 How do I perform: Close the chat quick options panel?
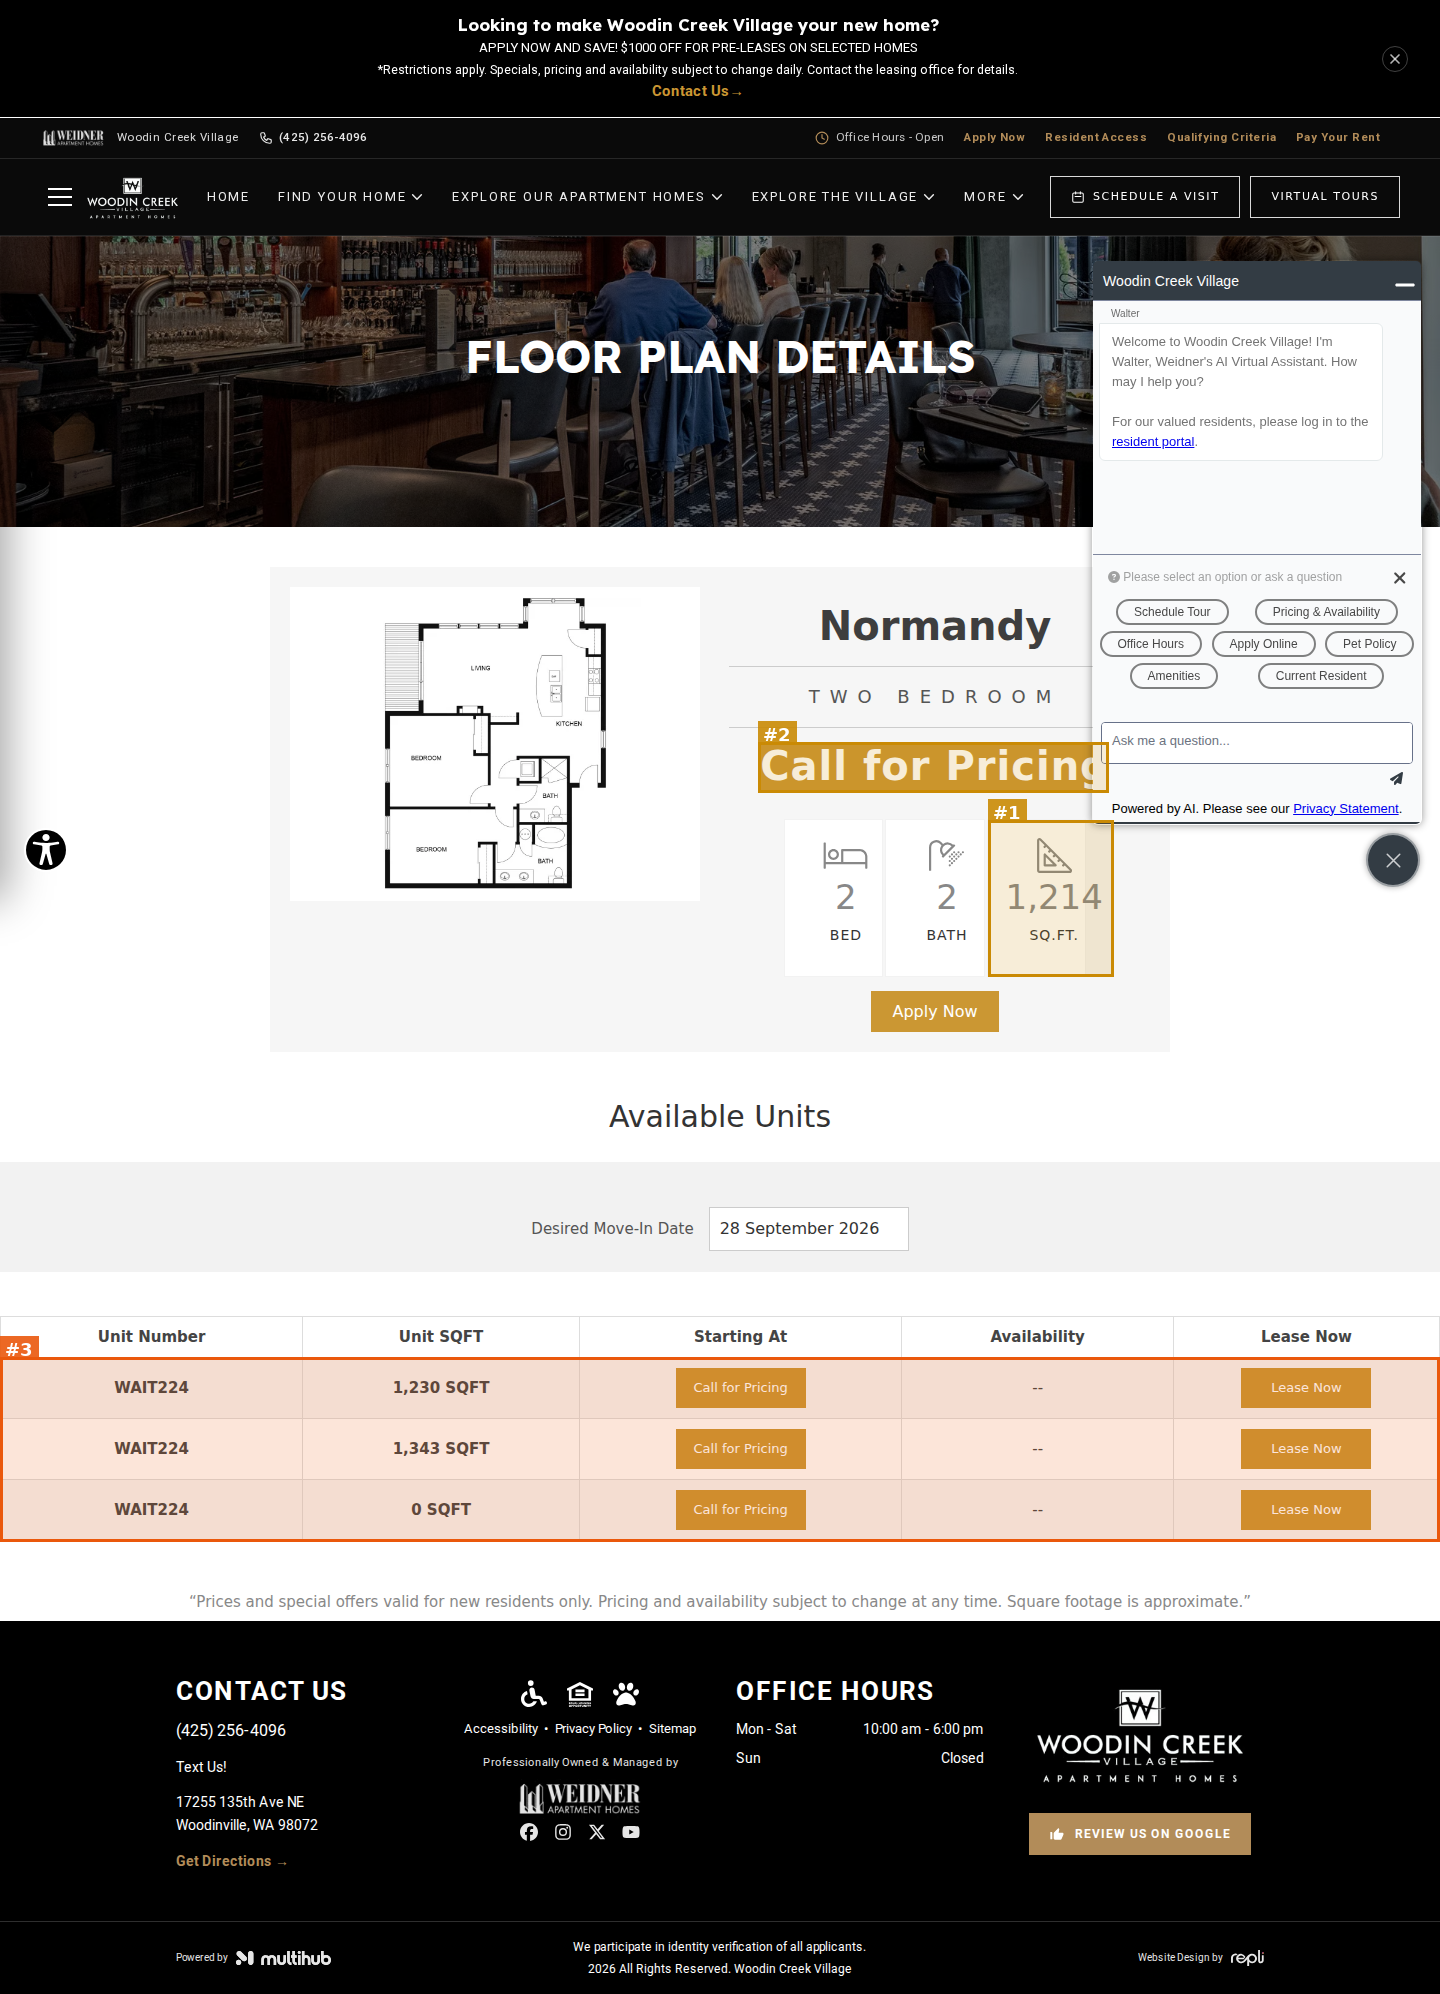point(1400,578)
